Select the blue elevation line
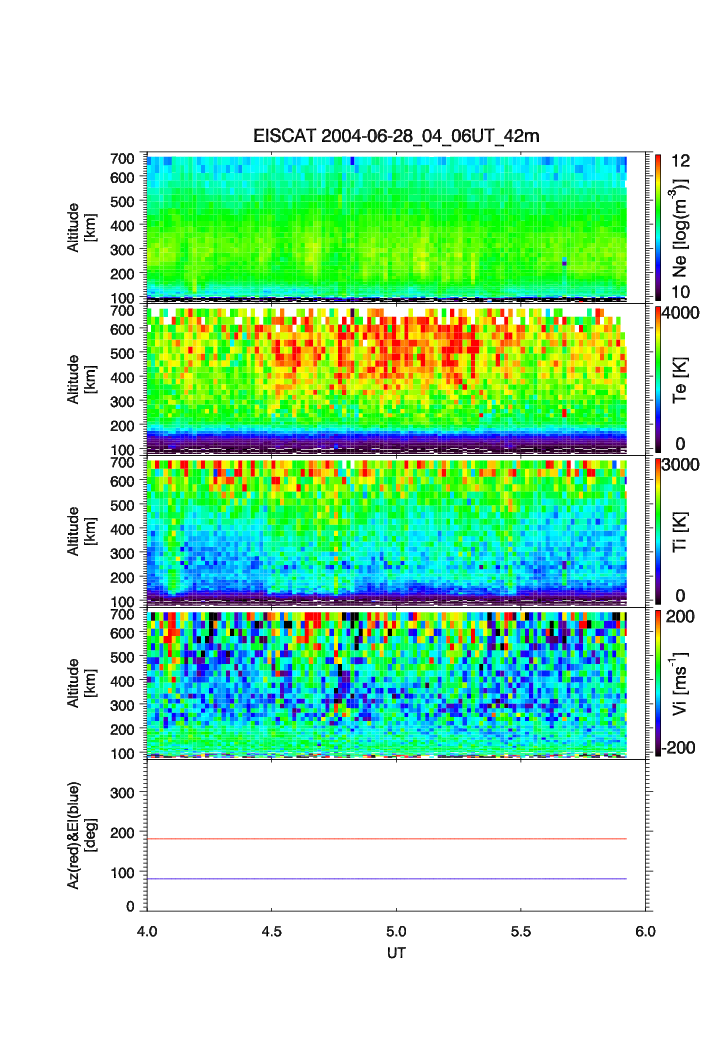The image size is (708, 1063). click(387, 879)
